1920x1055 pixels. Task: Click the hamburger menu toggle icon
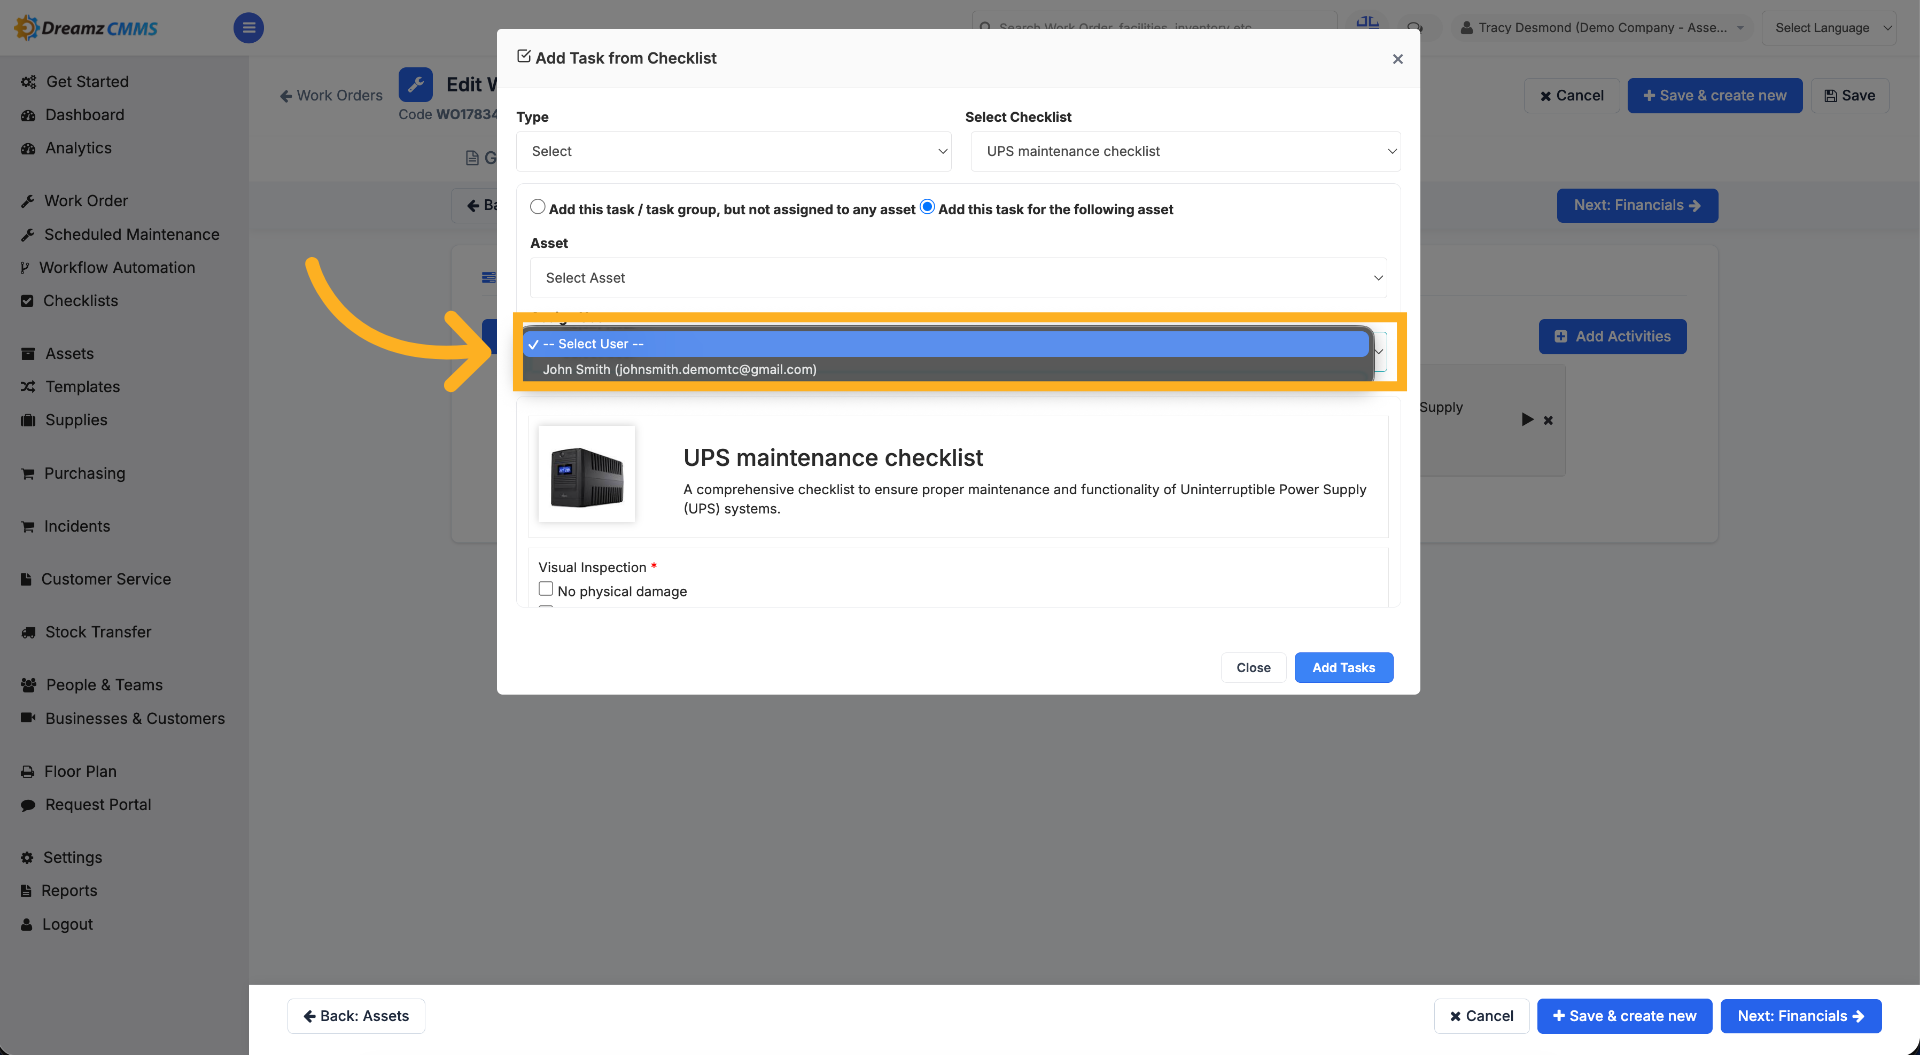[x=249, y=28]
